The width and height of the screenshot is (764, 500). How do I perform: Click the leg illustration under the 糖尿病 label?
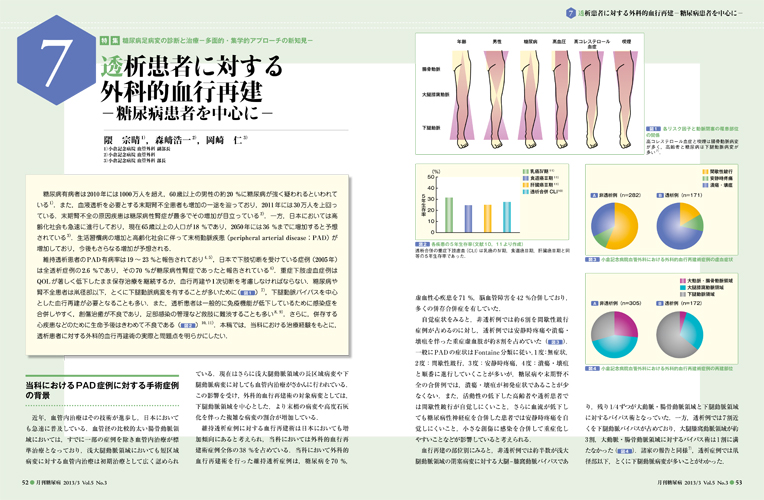[530, 99]
